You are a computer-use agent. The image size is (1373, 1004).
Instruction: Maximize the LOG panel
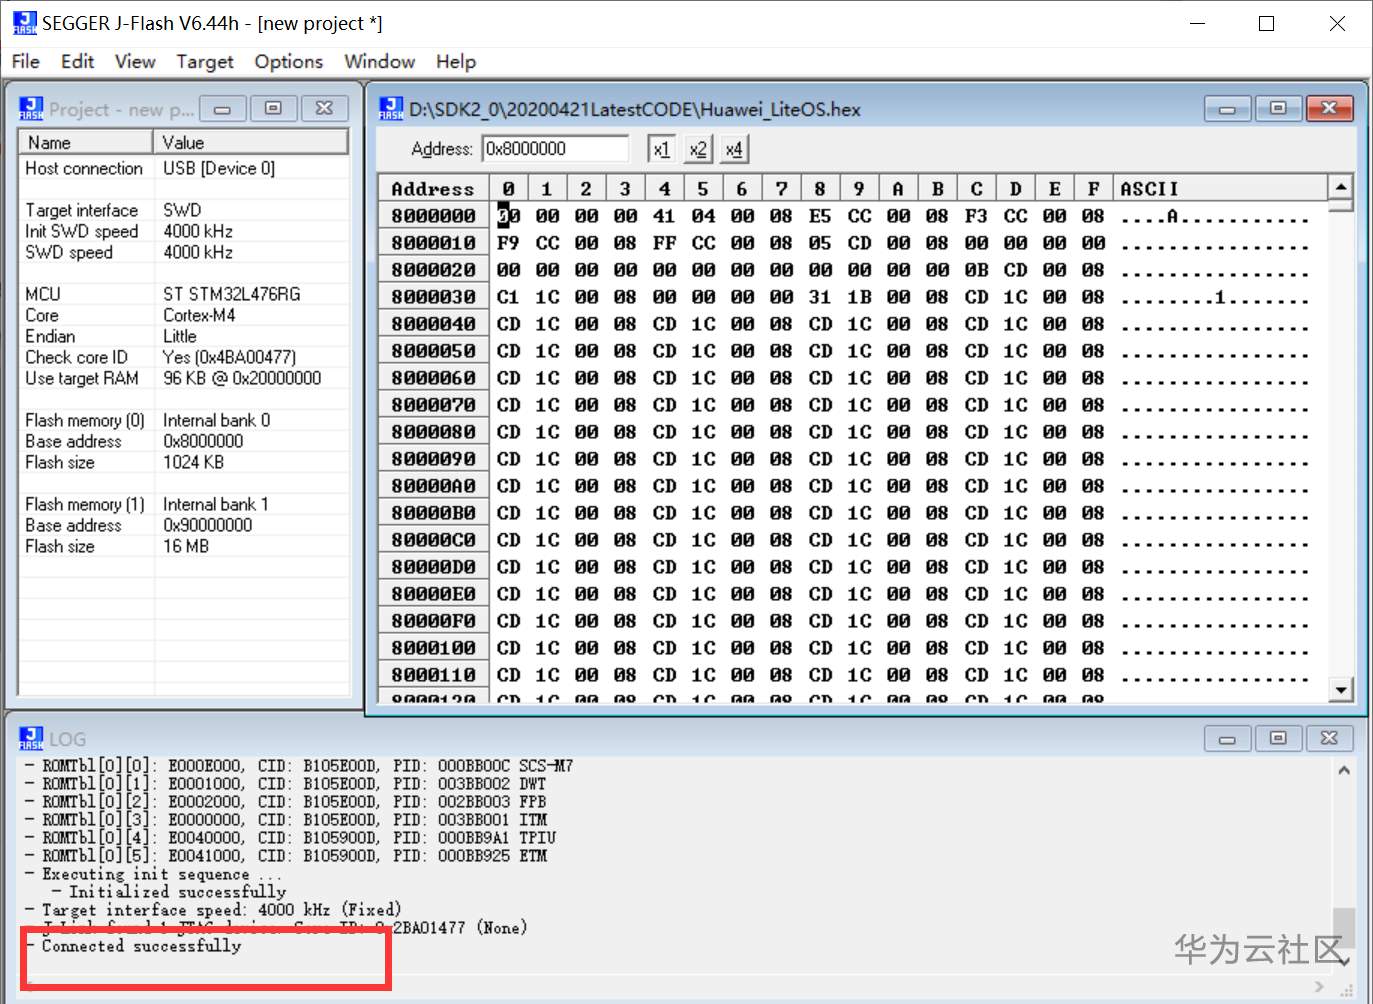coord(1278,738)
